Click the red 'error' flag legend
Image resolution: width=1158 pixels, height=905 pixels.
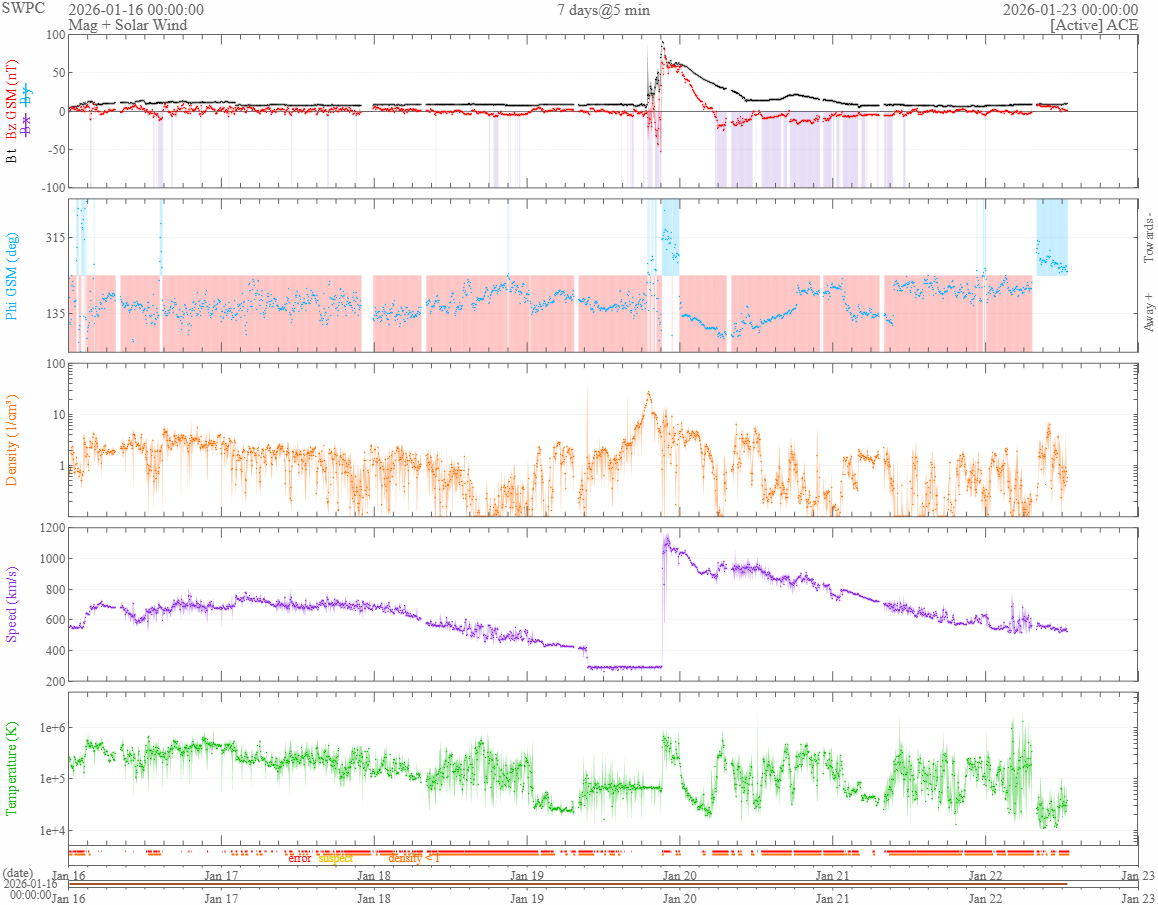[x=300, y=858]
